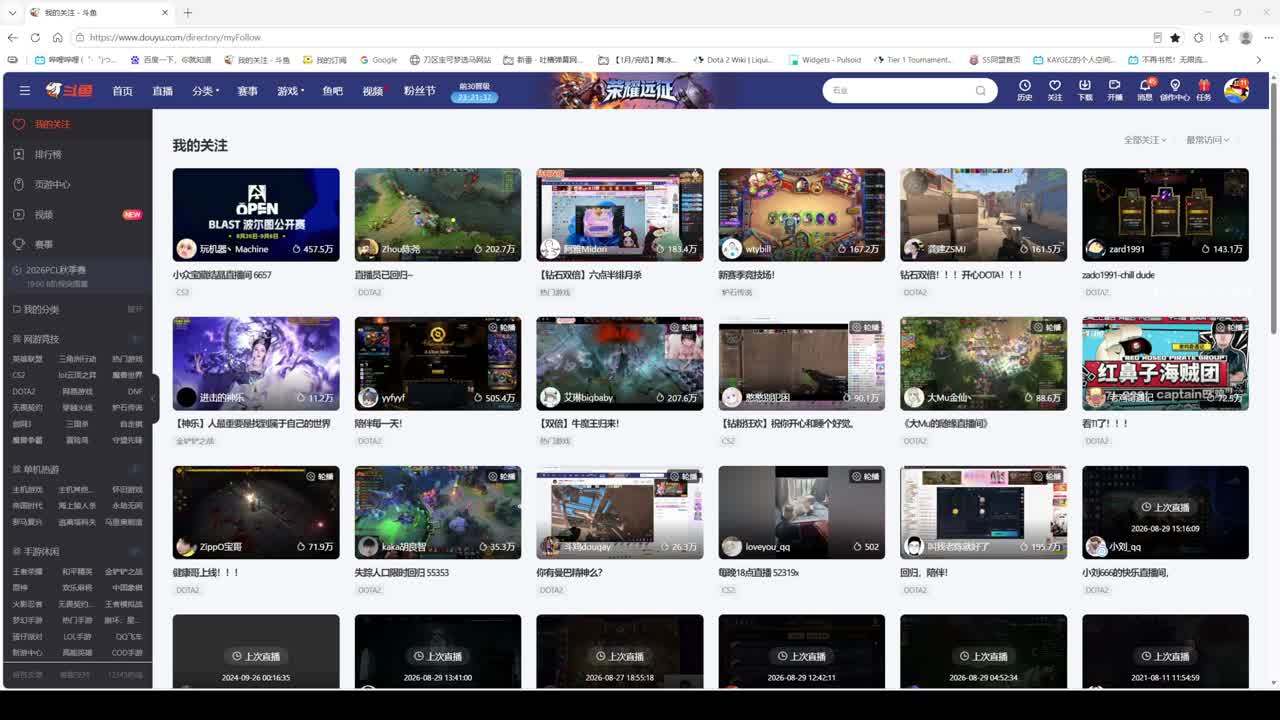Show more bookmarks with the overflow chevron

tap(1258, 60)
